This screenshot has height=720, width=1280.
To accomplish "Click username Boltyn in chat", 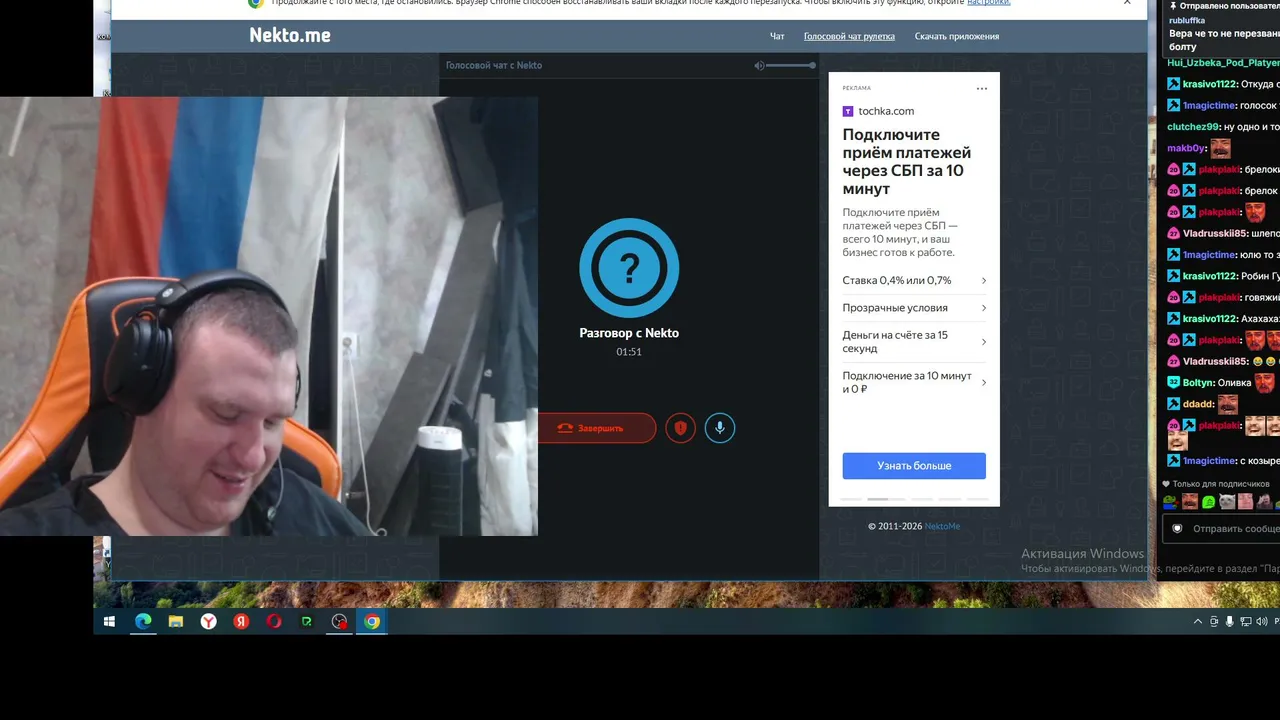I will (1199, 383).
